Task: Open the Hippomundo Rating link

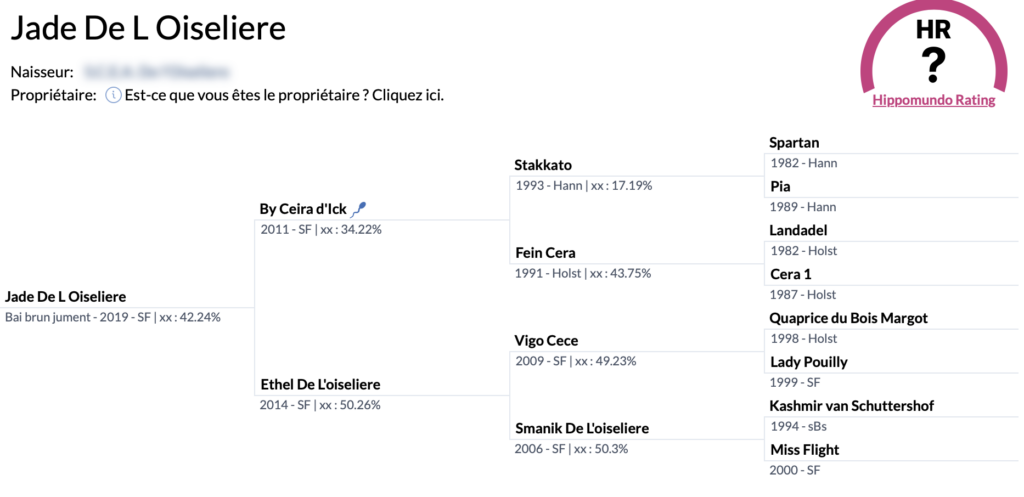Action: pos(934,100)
